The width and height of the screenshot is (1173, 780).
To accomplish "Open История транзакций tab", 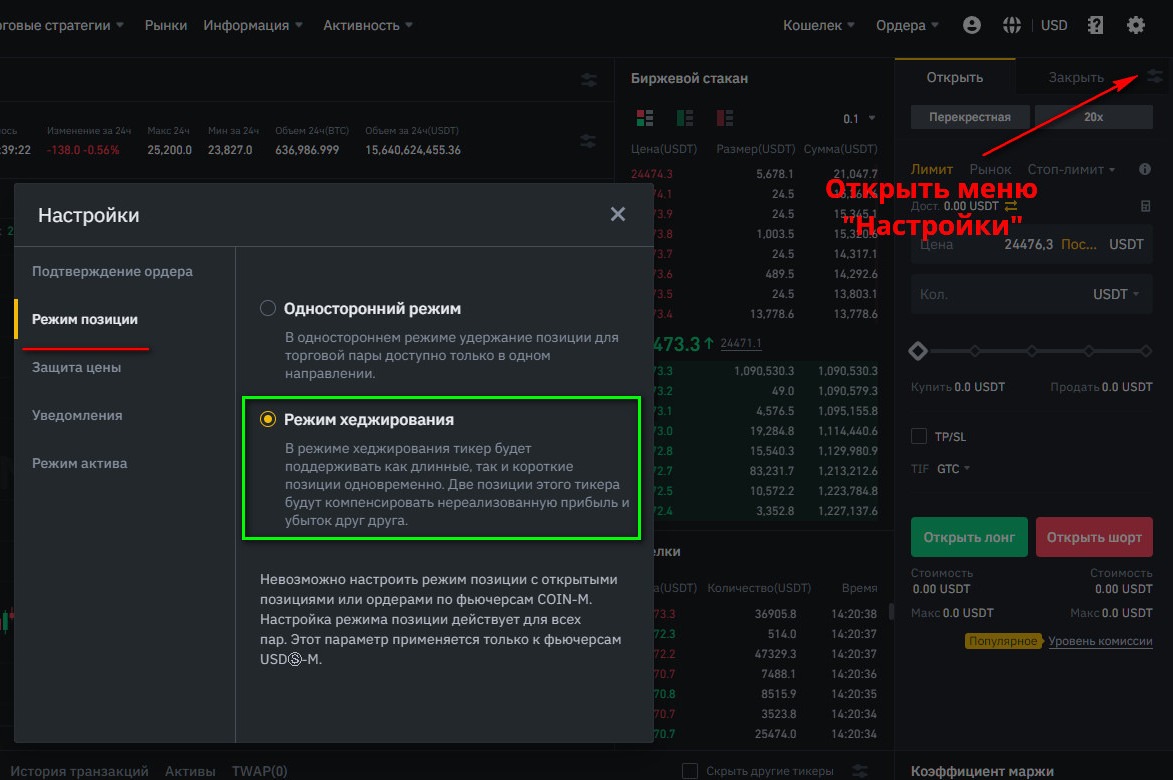I will point(79,770).
